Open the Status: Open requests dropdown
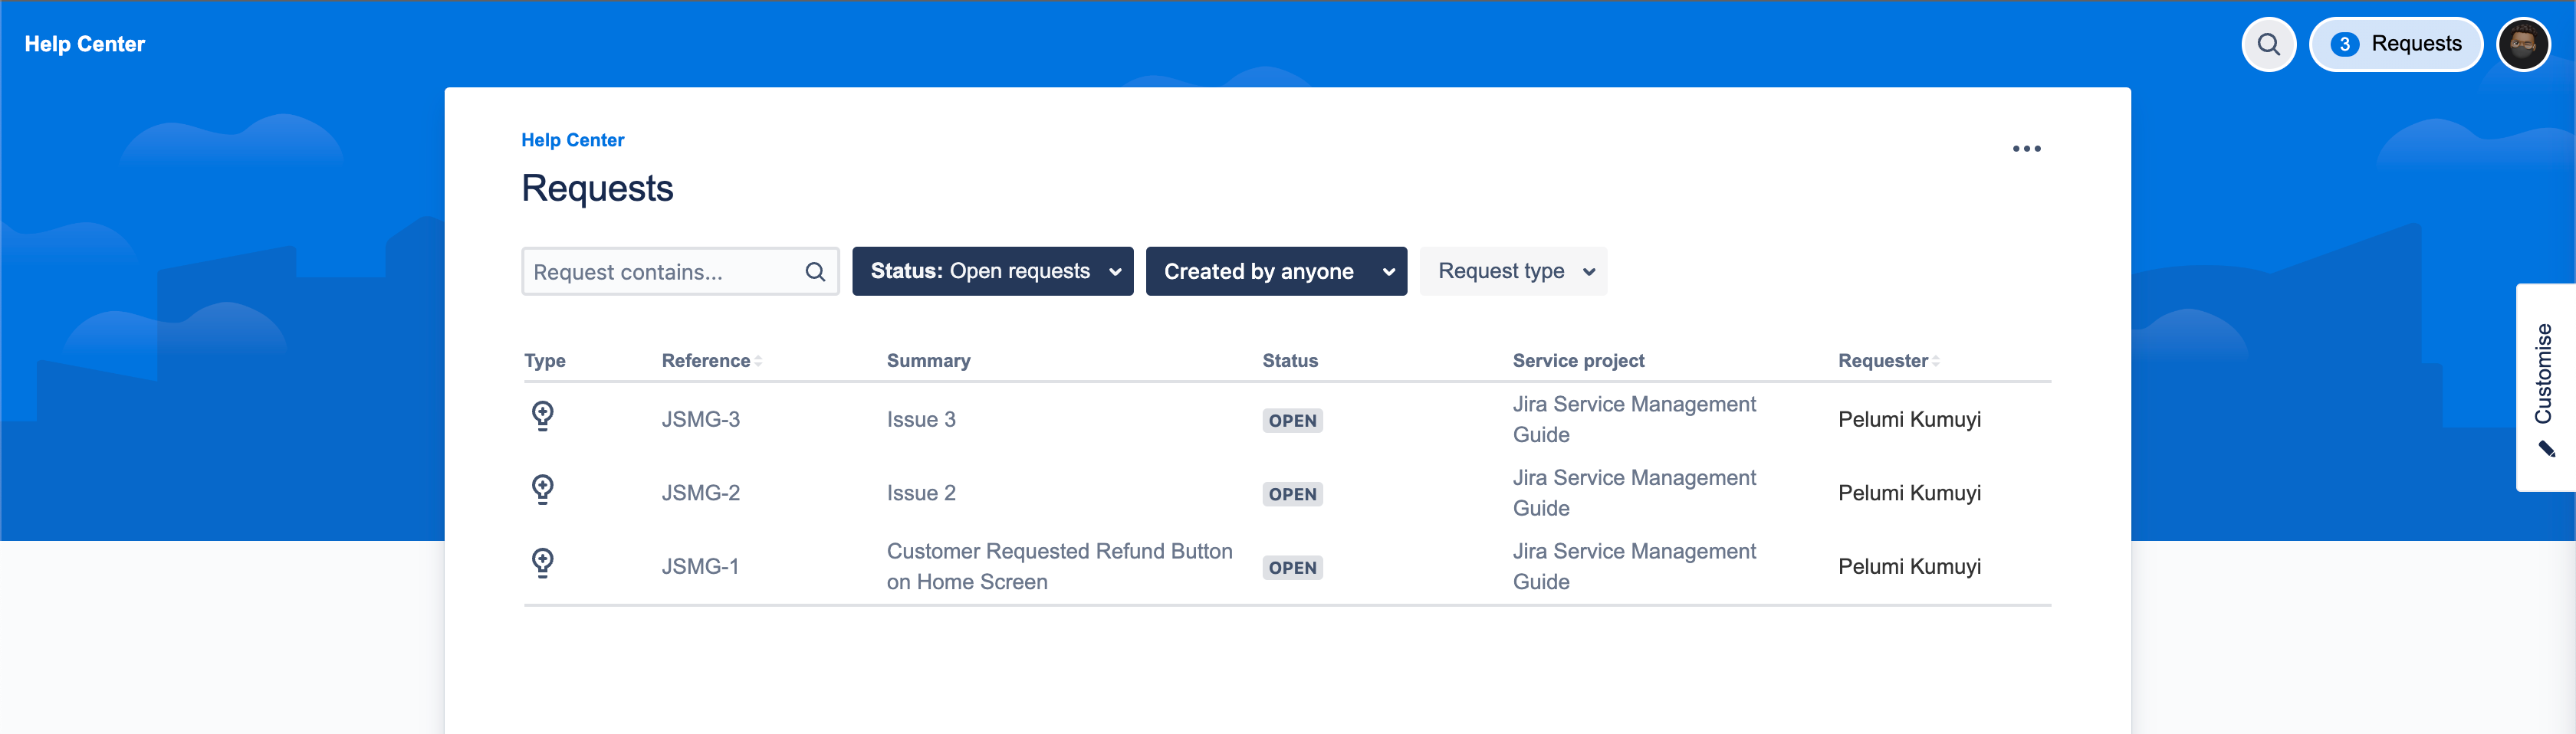The image size is (2576, 734). click(992, 271)
